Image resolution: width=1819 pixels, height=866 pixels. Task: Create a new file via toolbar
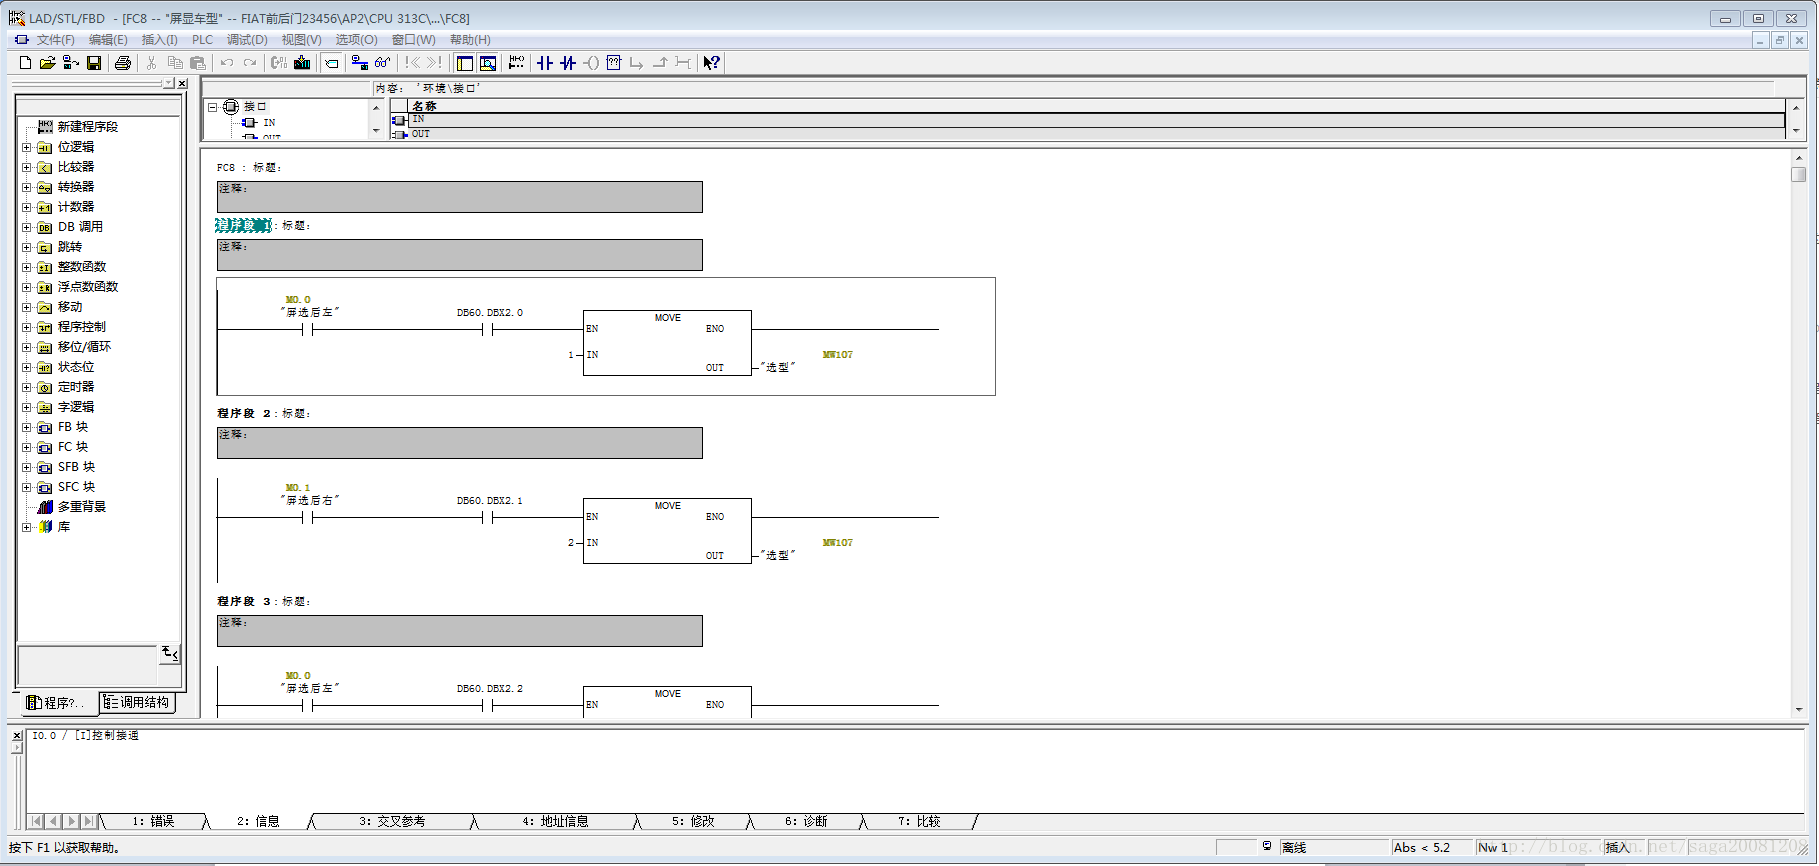coord(25,63)
